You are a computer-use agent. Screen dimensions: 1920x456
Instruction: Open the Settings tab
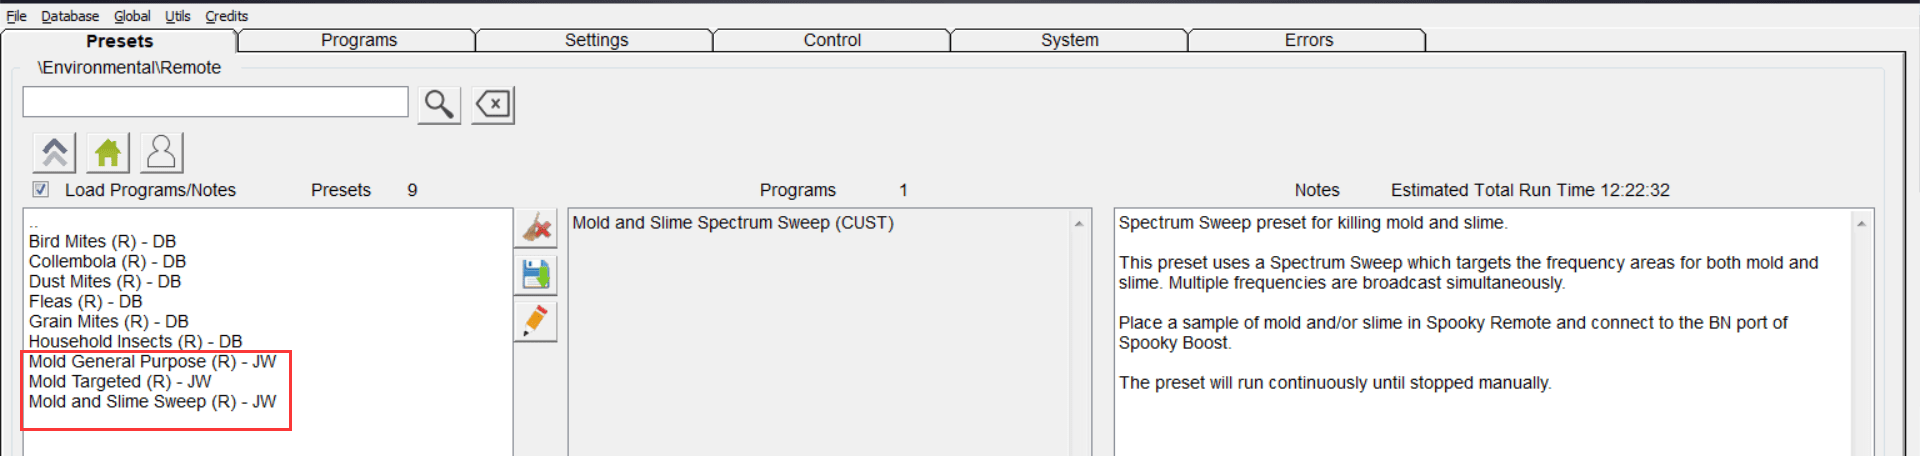coord(596,40)
